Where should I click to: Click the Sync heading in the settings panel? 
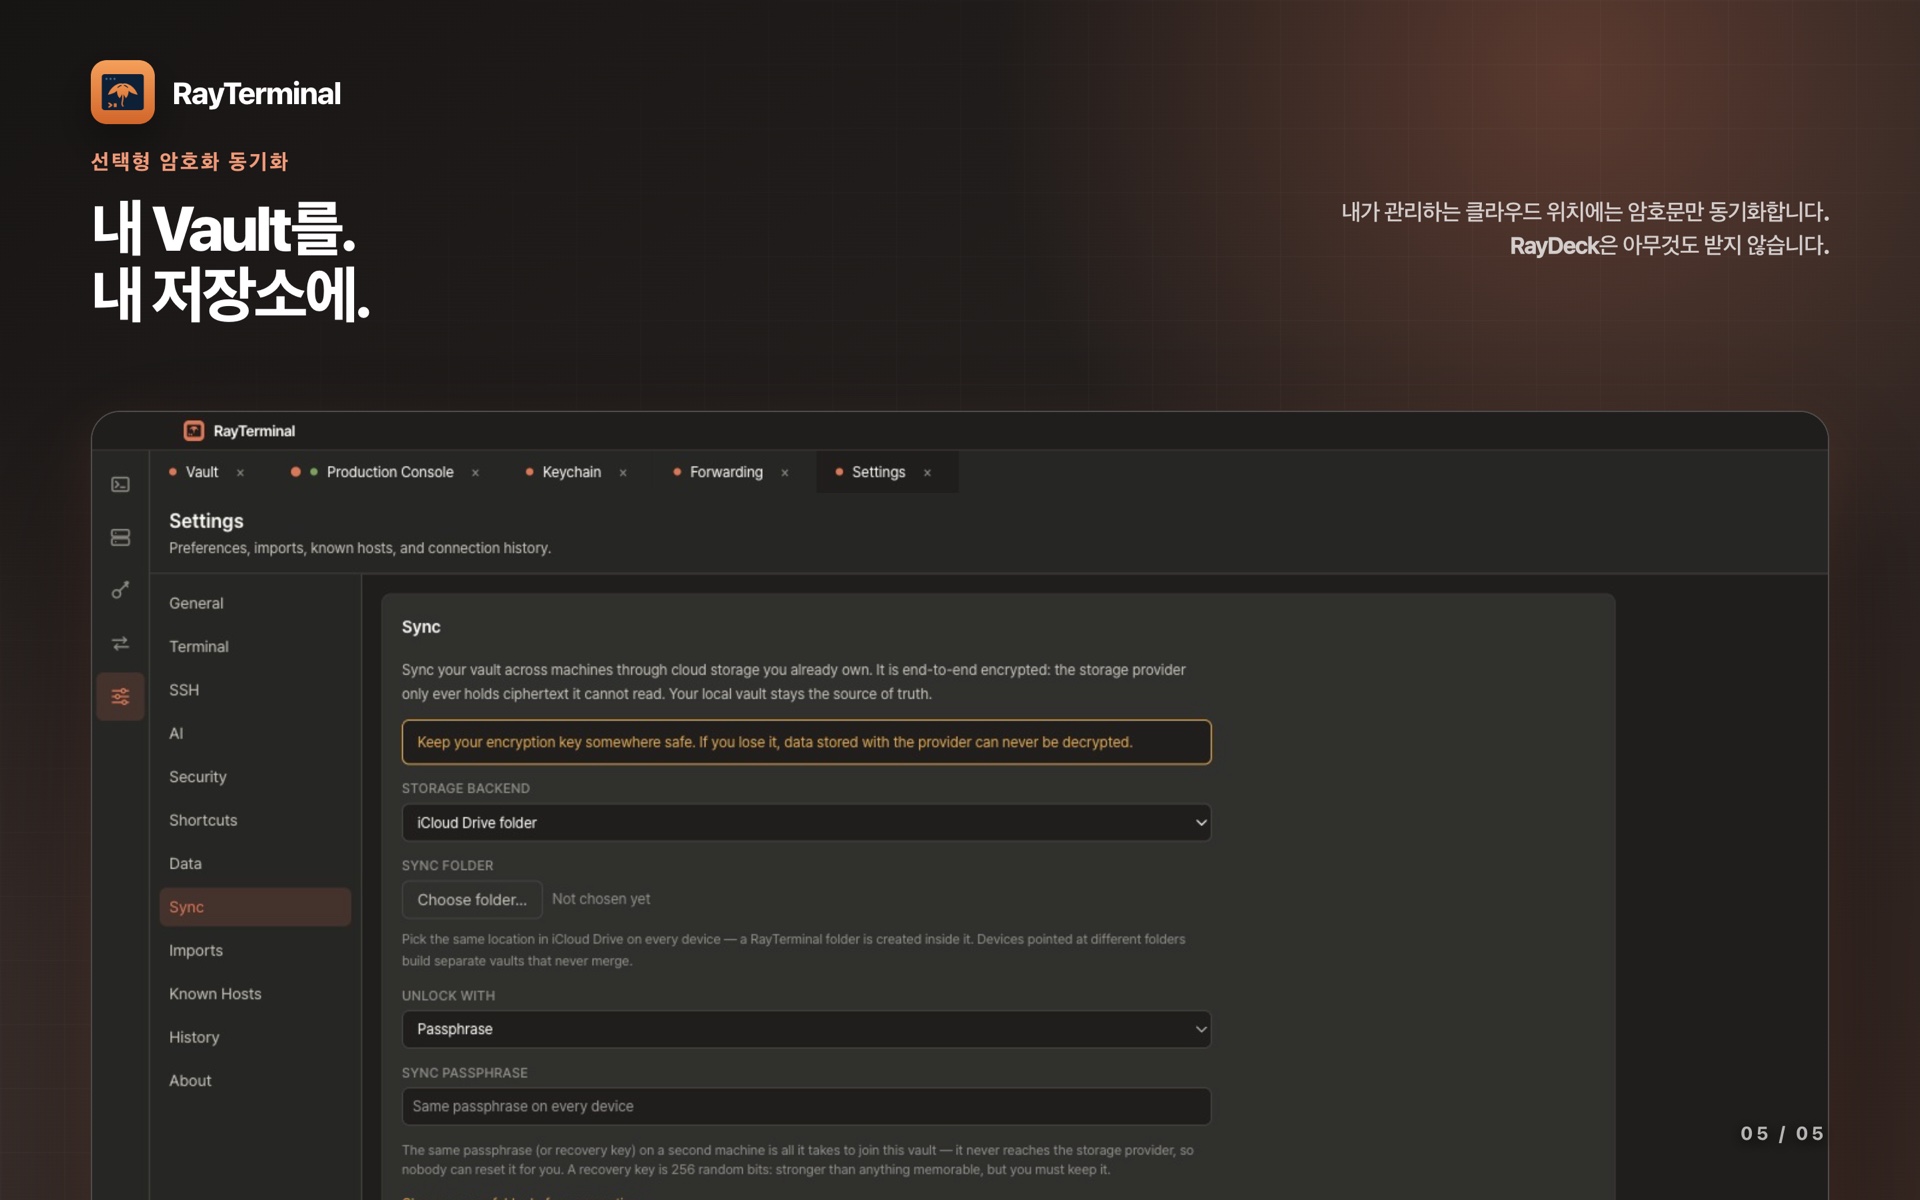pos(421,627)
